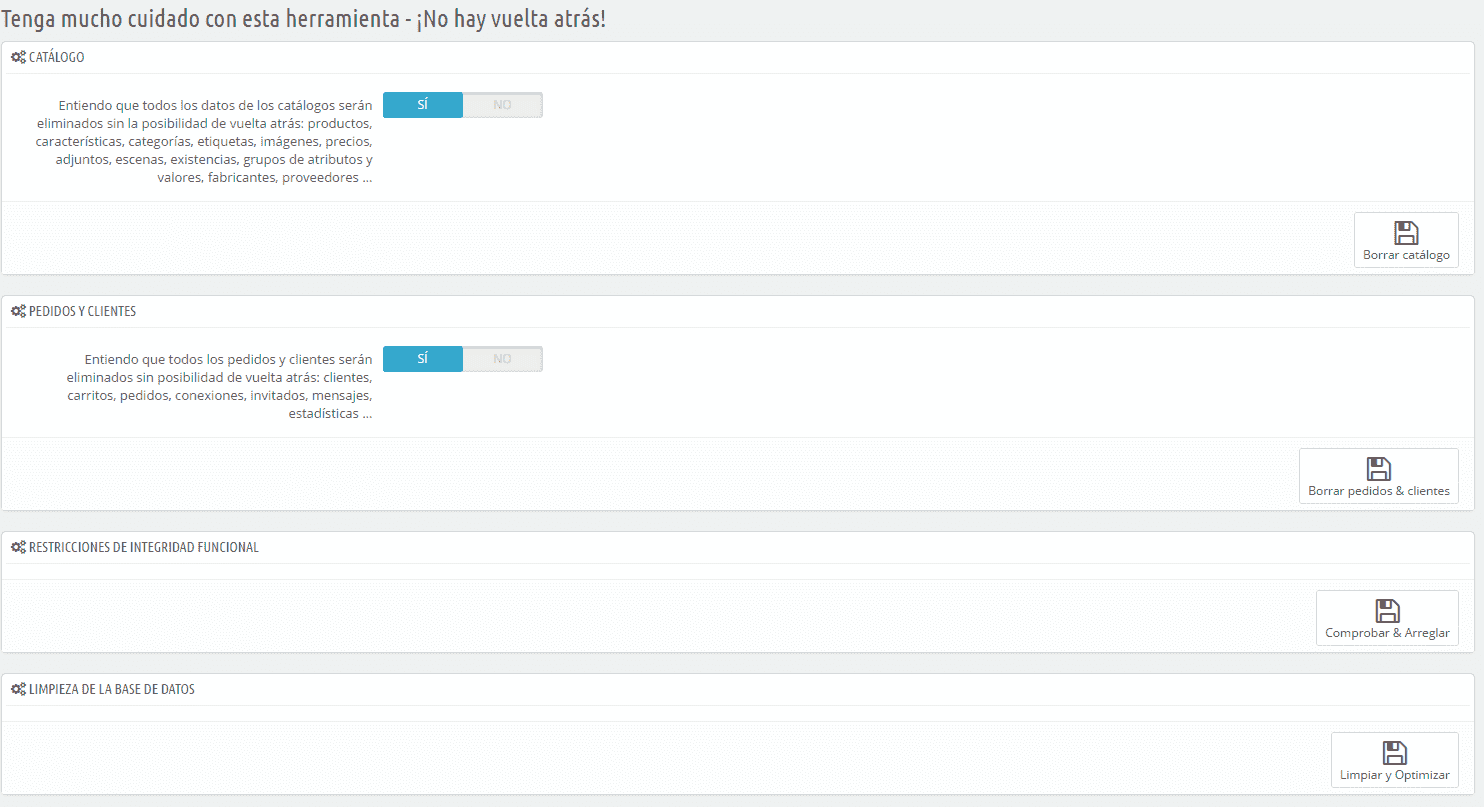Click floppy disk icon above Comprobar & Arreglar
The image size is (1484, 807).
coord(1387,611)
